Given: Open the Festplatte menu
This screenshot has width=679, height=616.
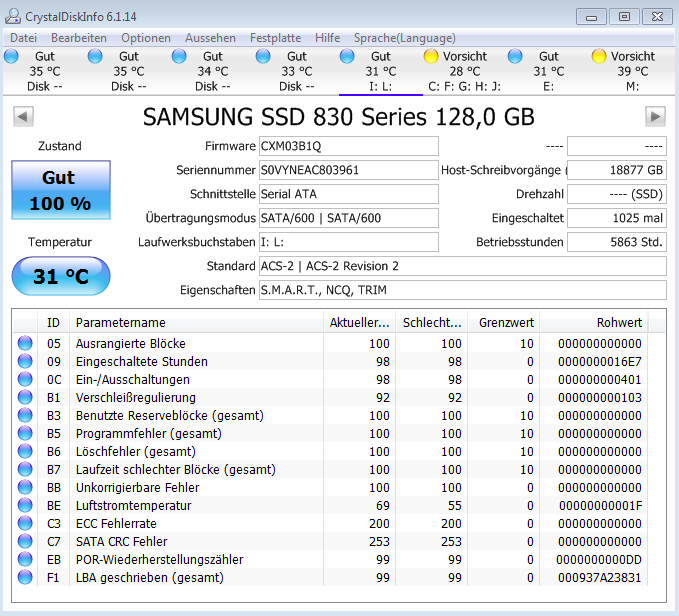Looking at the screenshot, I should pos(275,38).
